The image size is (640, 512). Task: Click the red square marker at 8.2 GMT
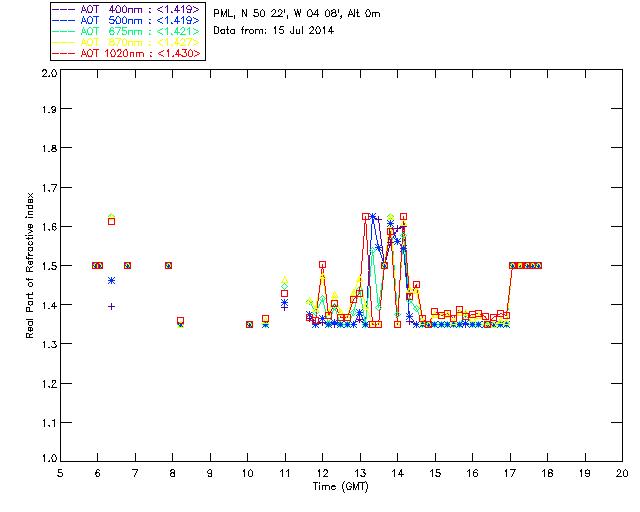click(180, 321)
